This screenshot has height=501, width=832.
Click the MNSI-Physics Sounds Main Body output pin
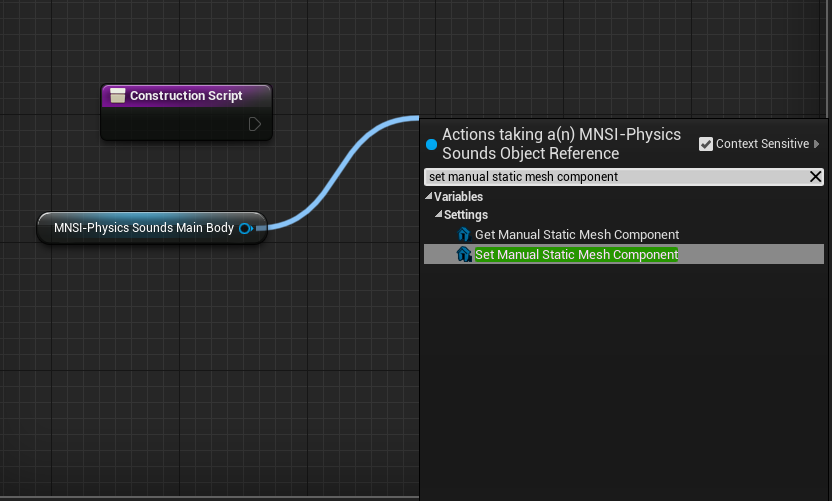point(245,228)
